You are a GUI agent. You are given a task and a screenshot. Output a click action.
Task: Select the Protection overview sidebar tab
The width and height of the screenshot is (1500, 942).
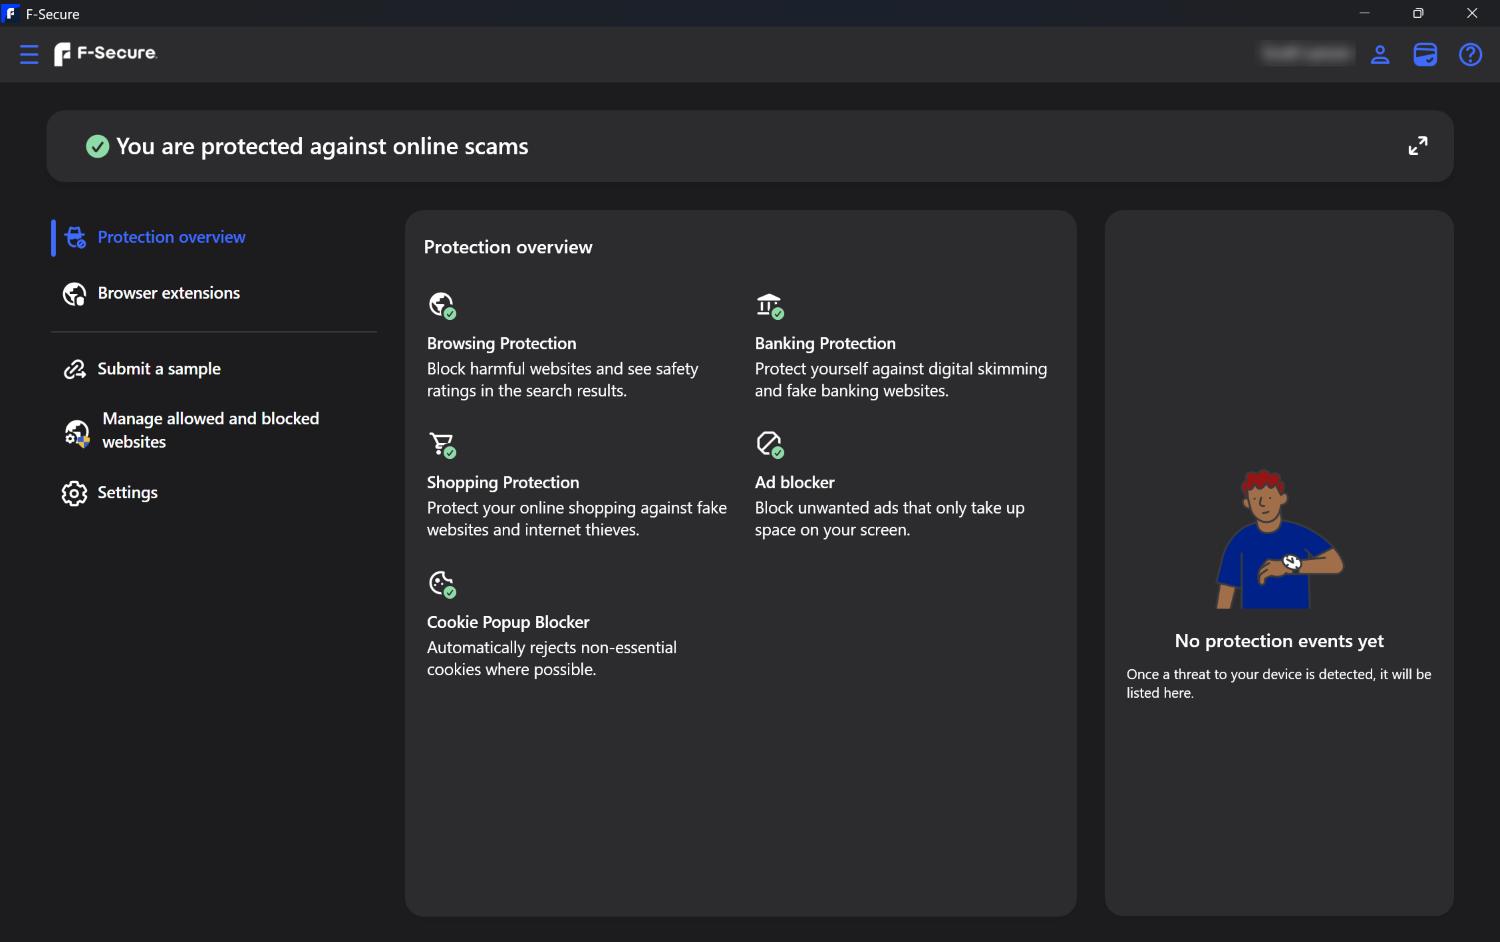[x=214, y=237]
